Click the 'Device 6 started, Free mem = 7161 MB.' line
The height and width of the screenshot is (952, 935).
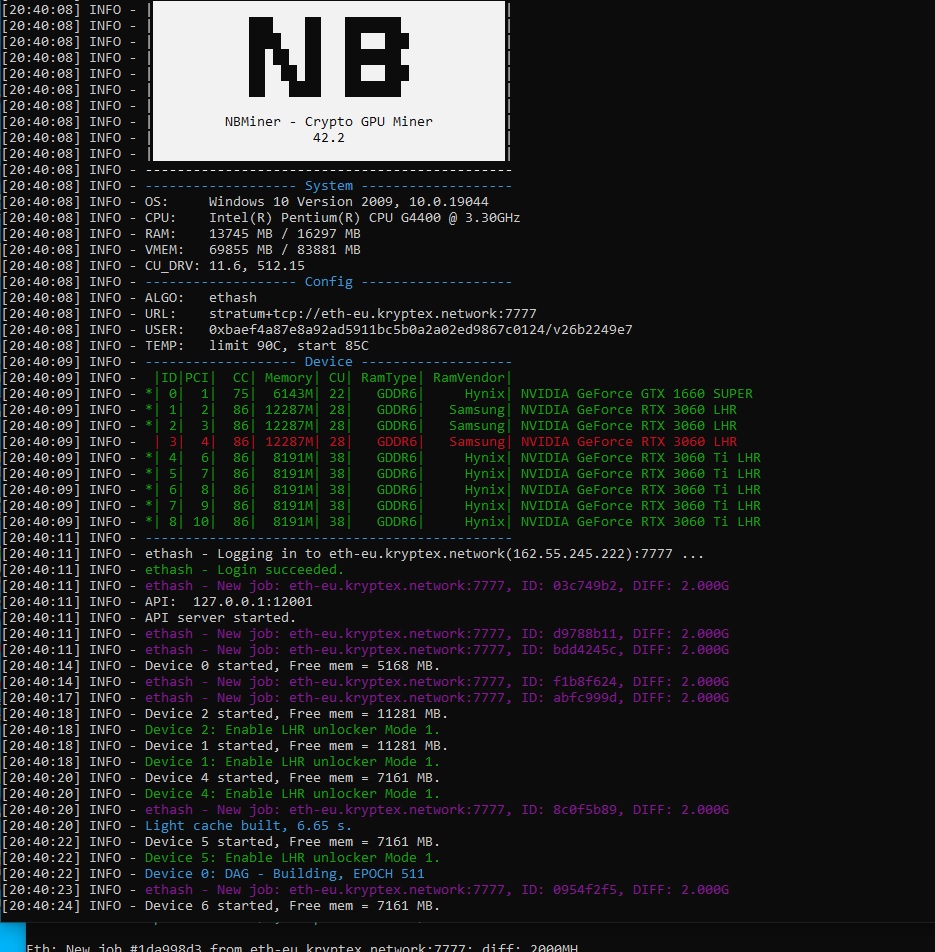[293, 905]
